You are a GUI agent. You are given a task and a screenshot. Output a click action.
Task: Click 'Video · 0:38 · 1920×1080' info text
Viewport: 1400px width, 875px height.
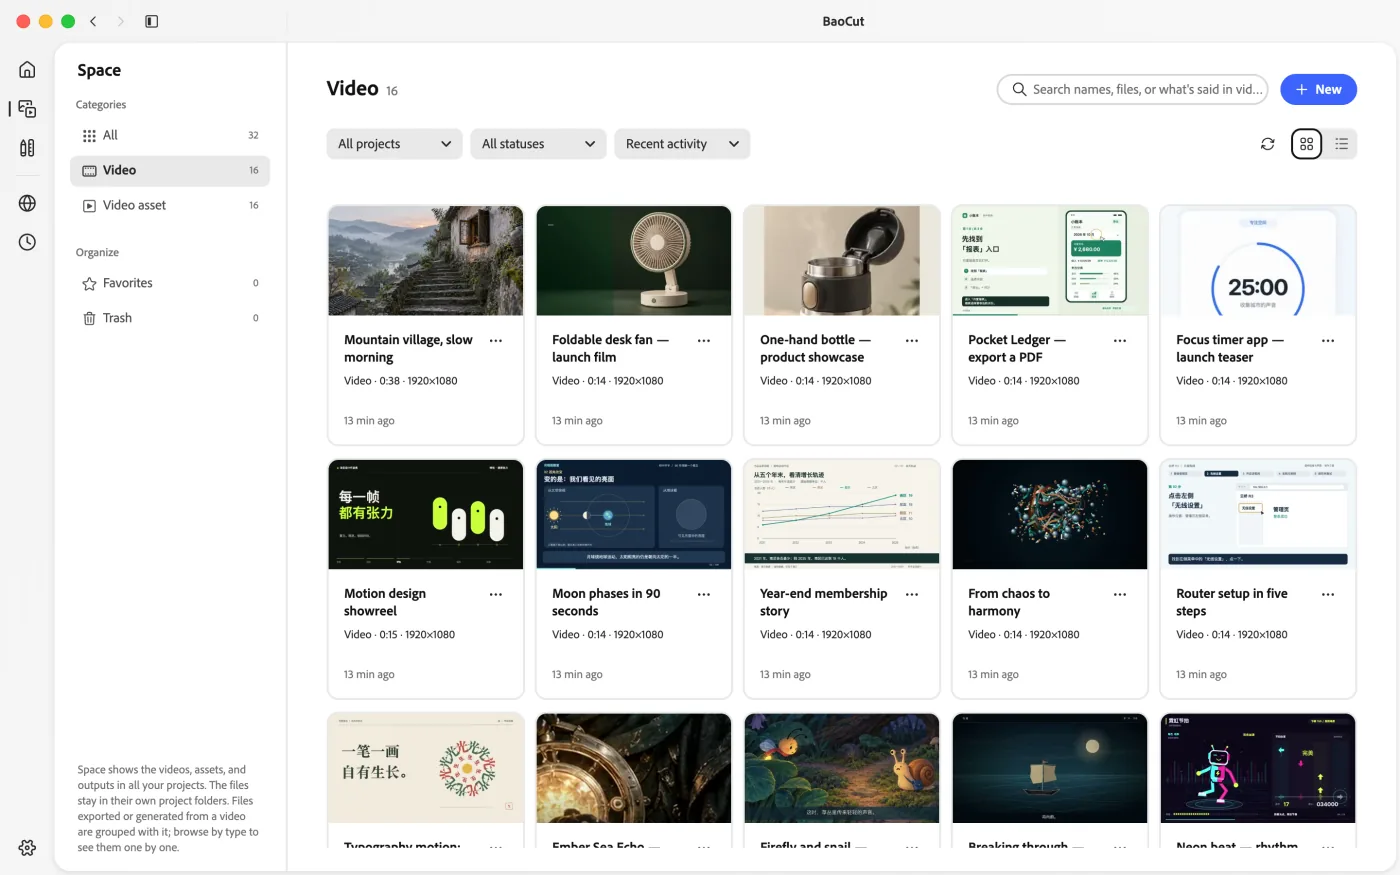401,381
